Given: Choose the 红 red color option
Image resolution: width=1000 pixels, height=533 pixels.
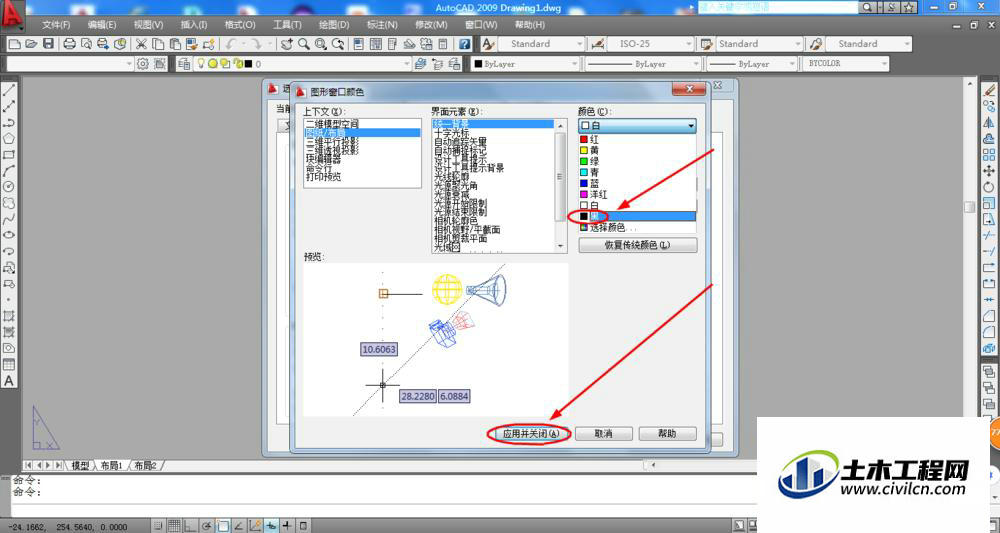Looking at the screenshot, I should click(637, 139).
